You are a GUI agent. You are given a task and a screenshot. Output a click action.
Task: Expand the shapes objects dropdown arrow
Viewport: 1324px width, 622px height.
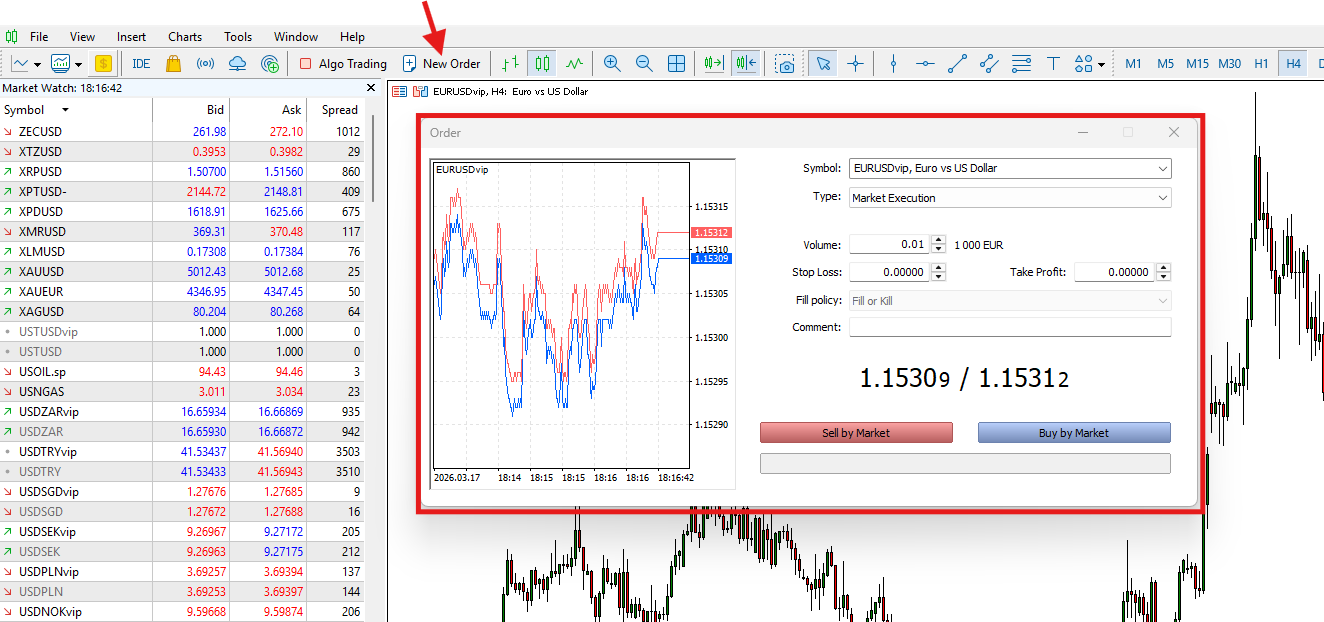pyautogui.click(x=1101, y=64)
